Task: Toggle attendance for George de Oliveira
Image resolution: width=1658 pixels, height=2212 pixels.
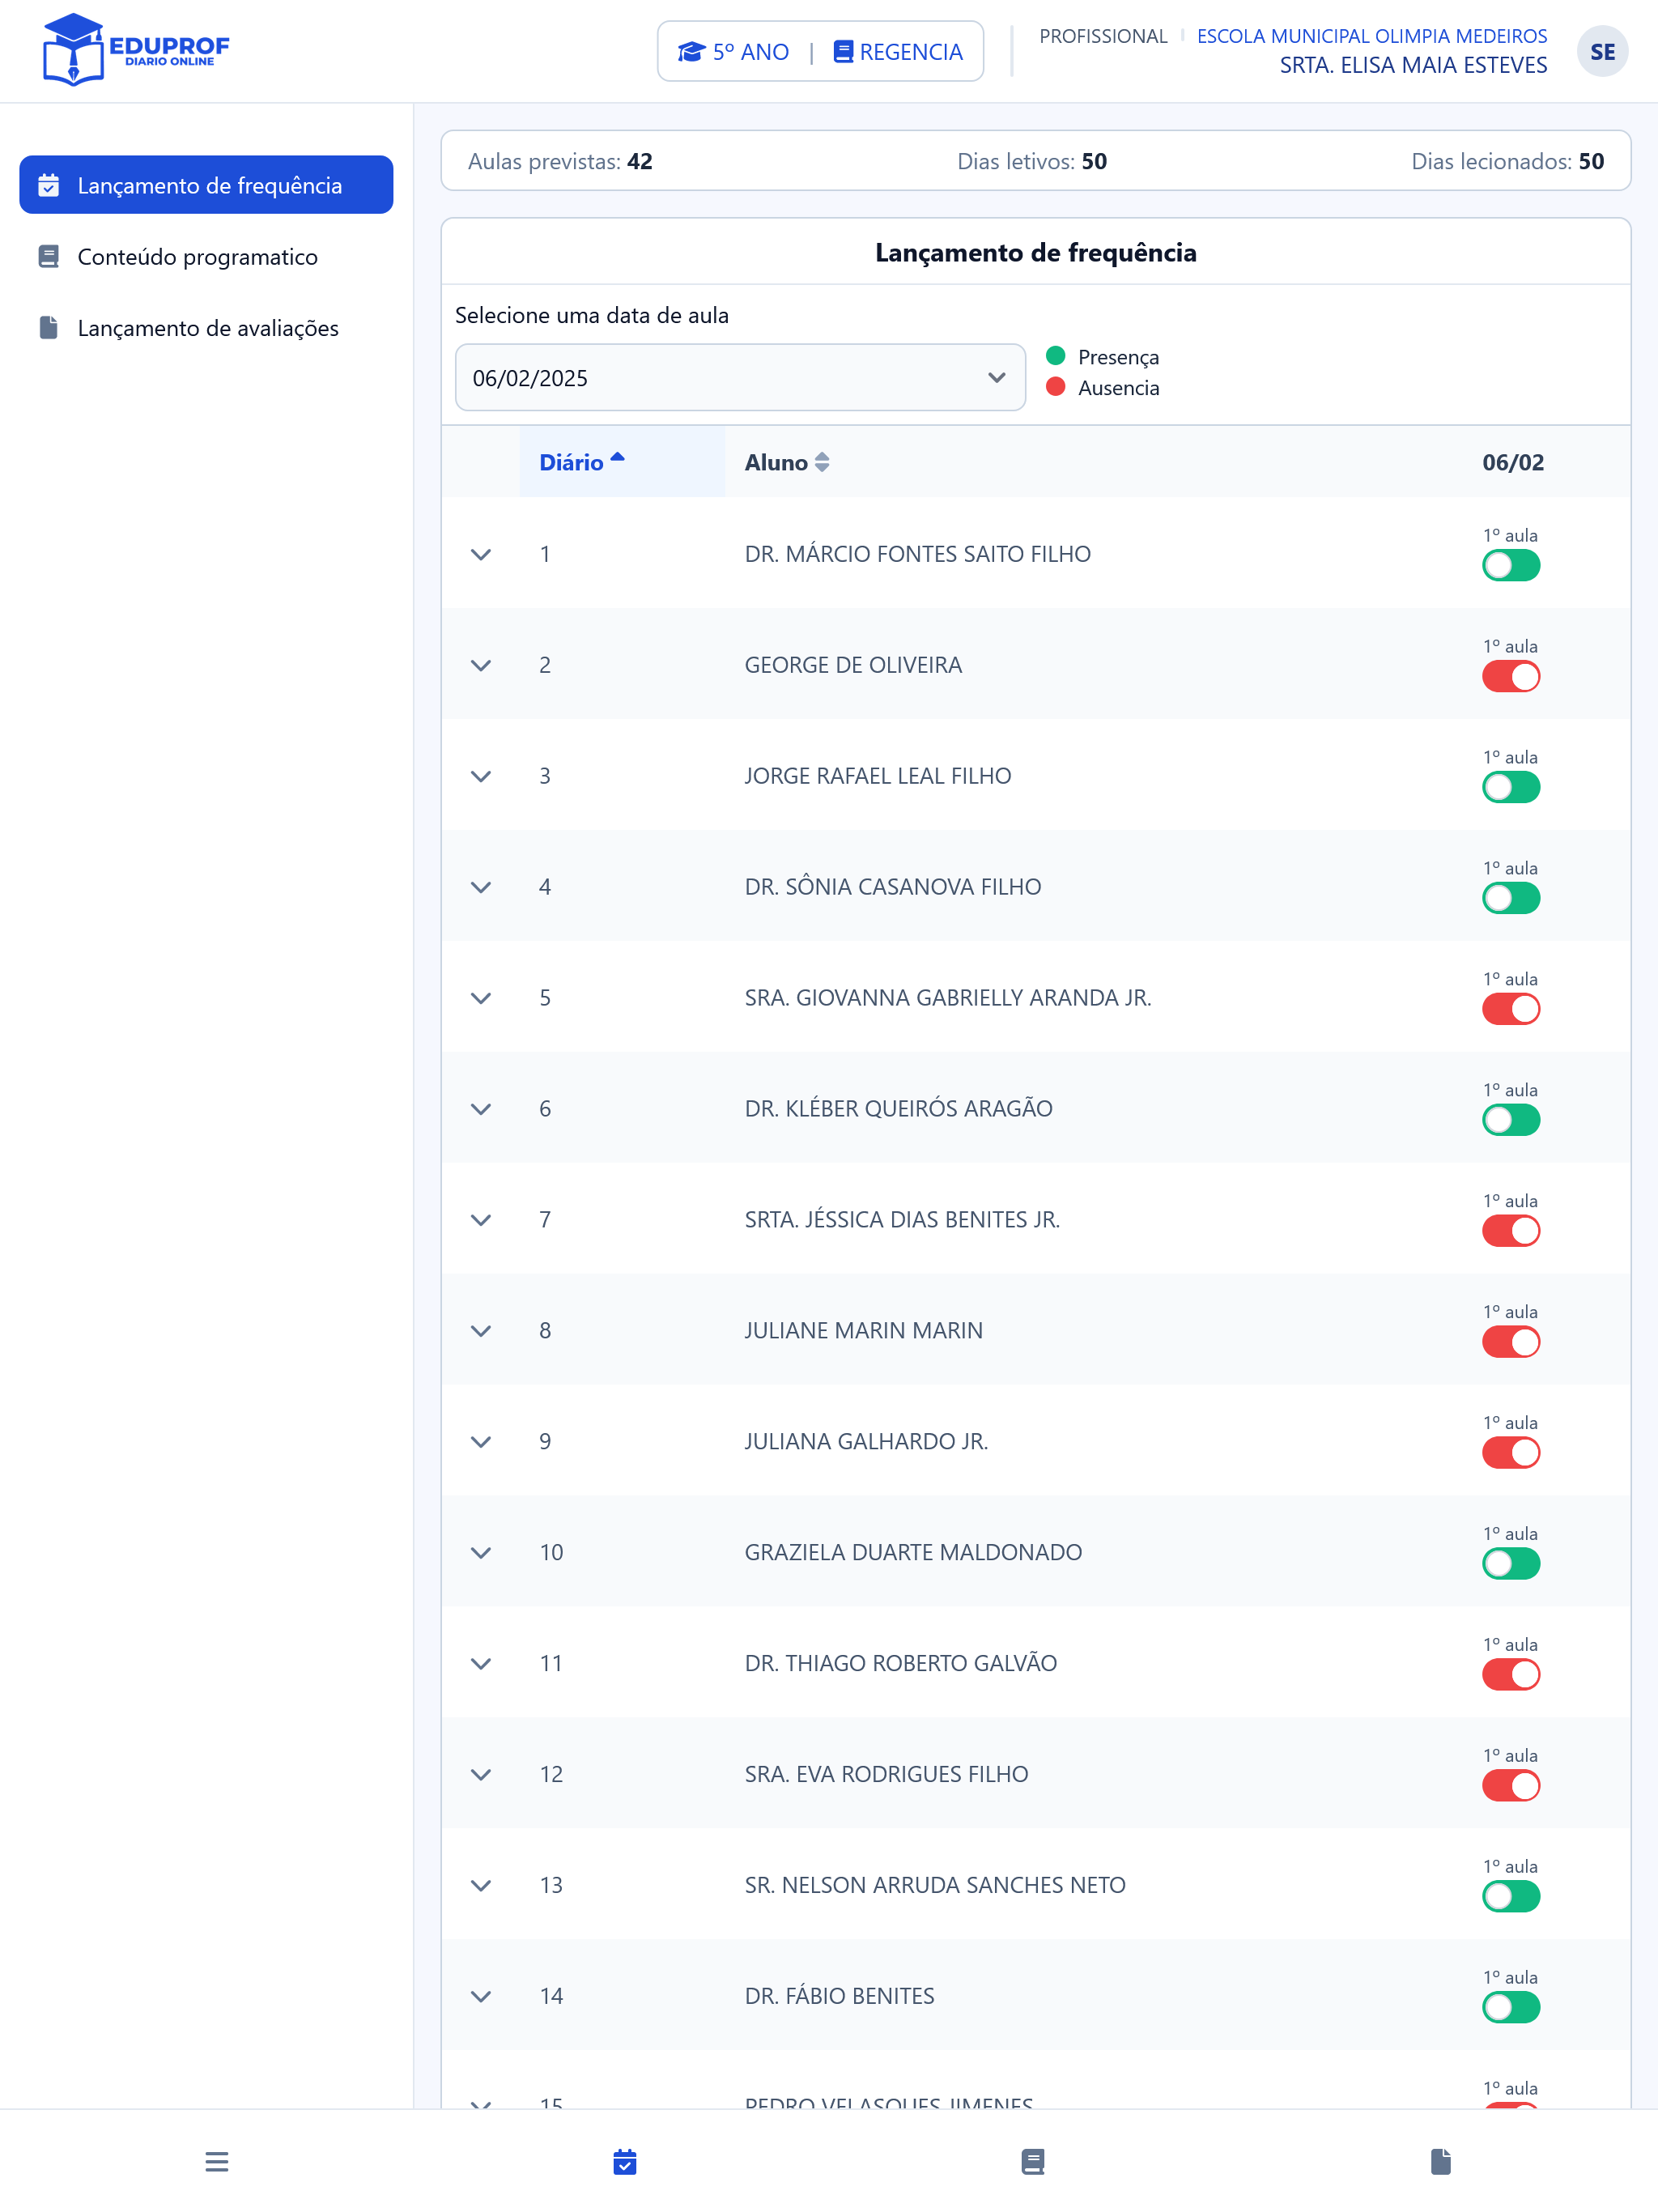Action: [x=1510, y=676]
